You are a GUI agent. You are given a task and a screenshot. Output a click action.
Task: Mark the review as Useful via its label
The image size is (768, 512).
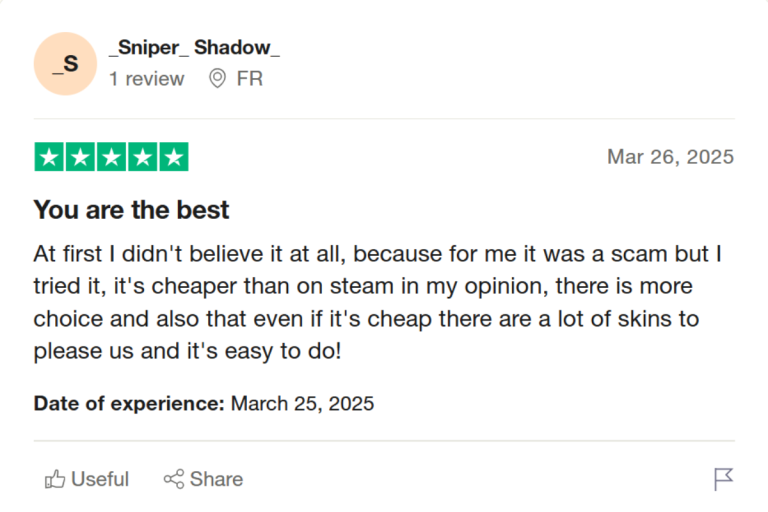[100, 479]
